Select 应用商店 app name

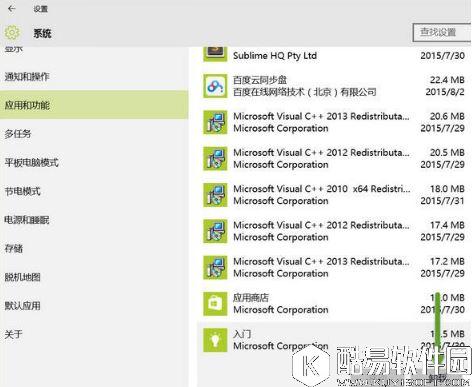point(251,298)
